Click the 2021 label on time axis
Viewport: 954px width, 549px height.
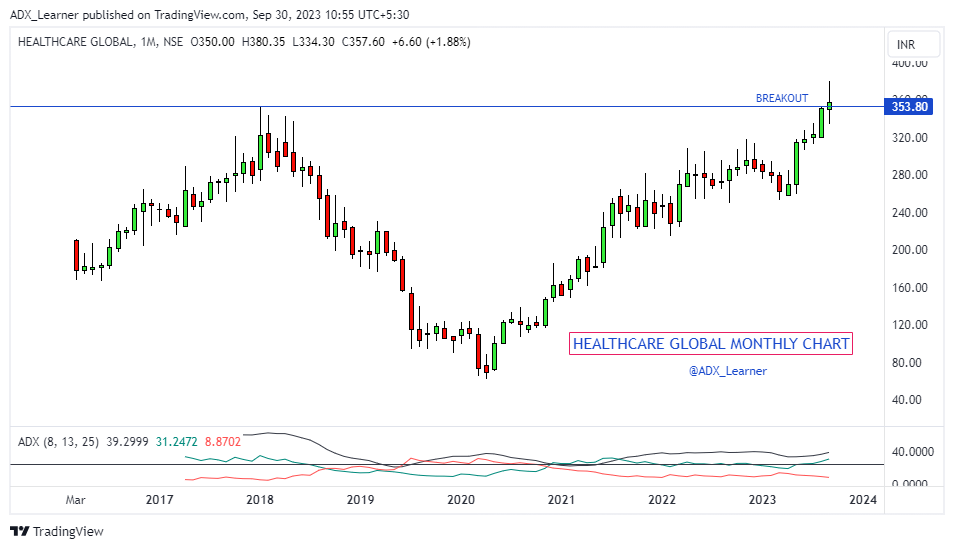(x=561, y=500)
